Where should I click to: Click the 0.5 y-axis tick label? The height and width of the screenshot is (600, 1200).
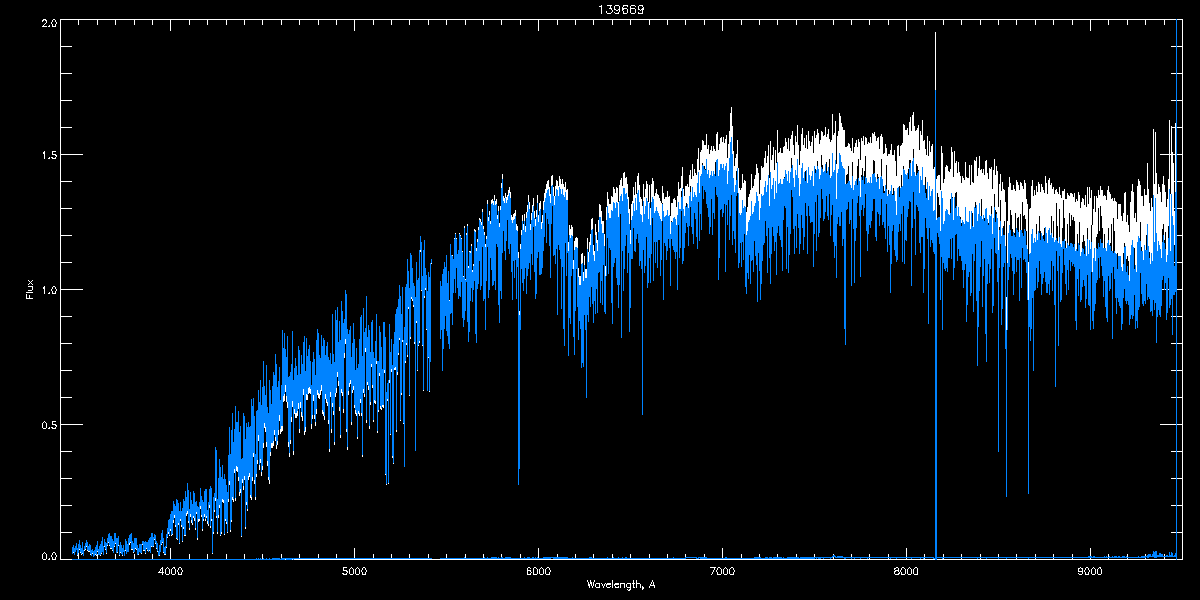tap(49, 424)
